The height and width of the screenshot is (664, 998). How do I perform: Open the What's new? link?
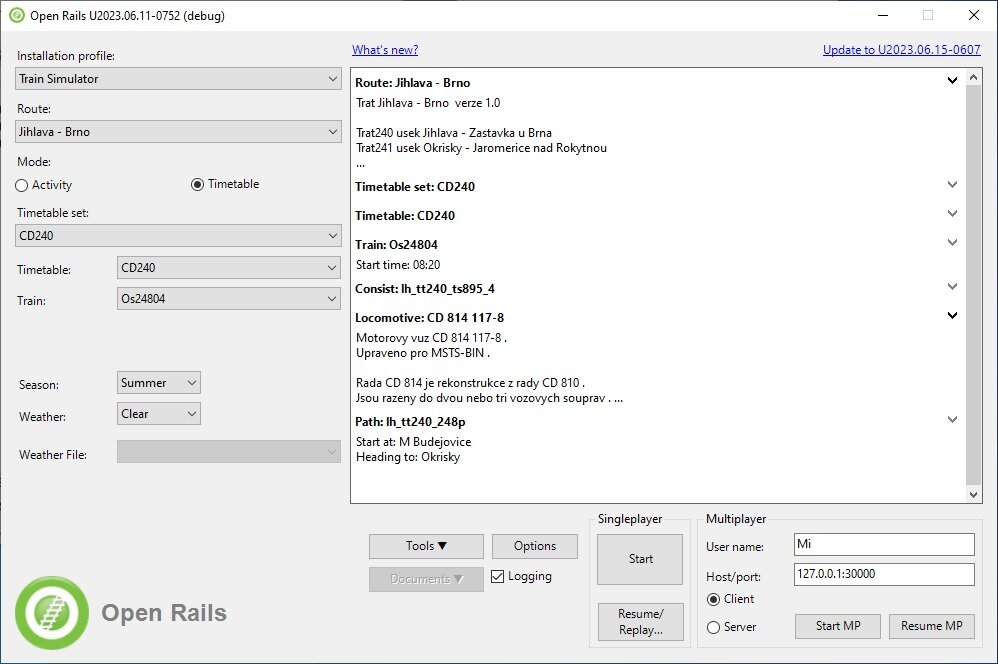click(385, 50)
